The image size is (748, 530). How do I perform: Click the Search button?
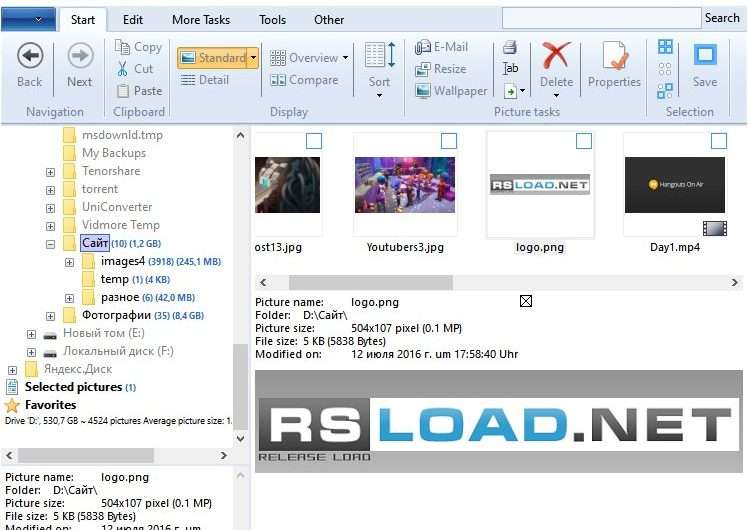[x=722, y=18]
